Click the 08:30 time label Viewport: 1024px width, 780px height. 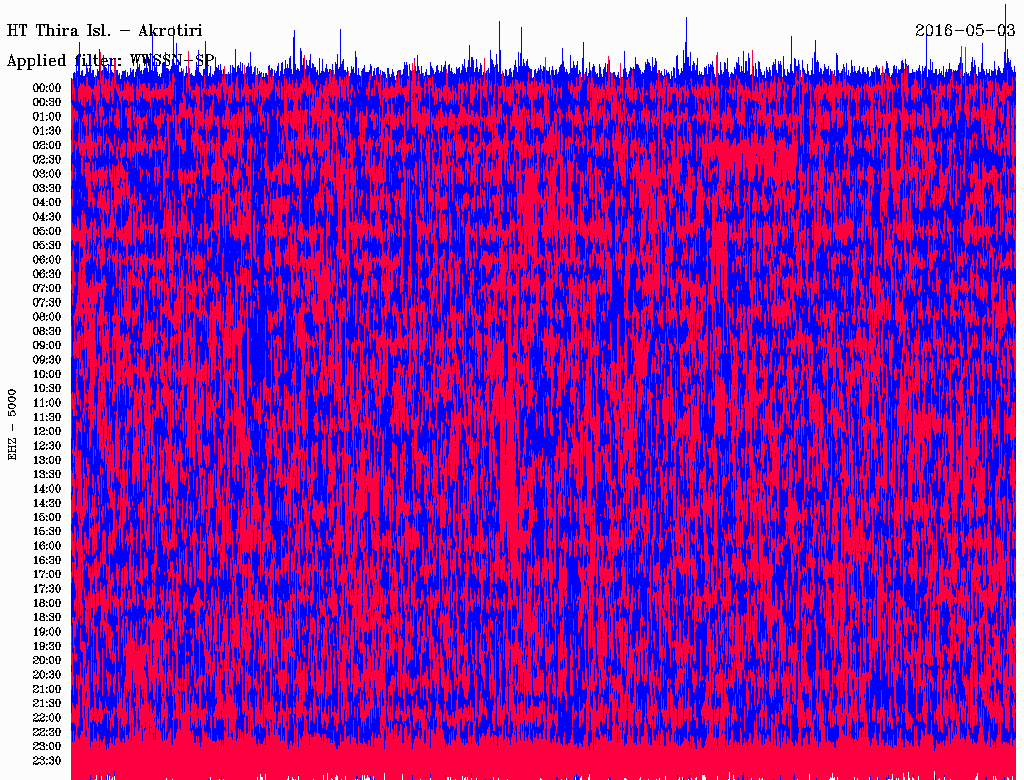coord(47,331)
